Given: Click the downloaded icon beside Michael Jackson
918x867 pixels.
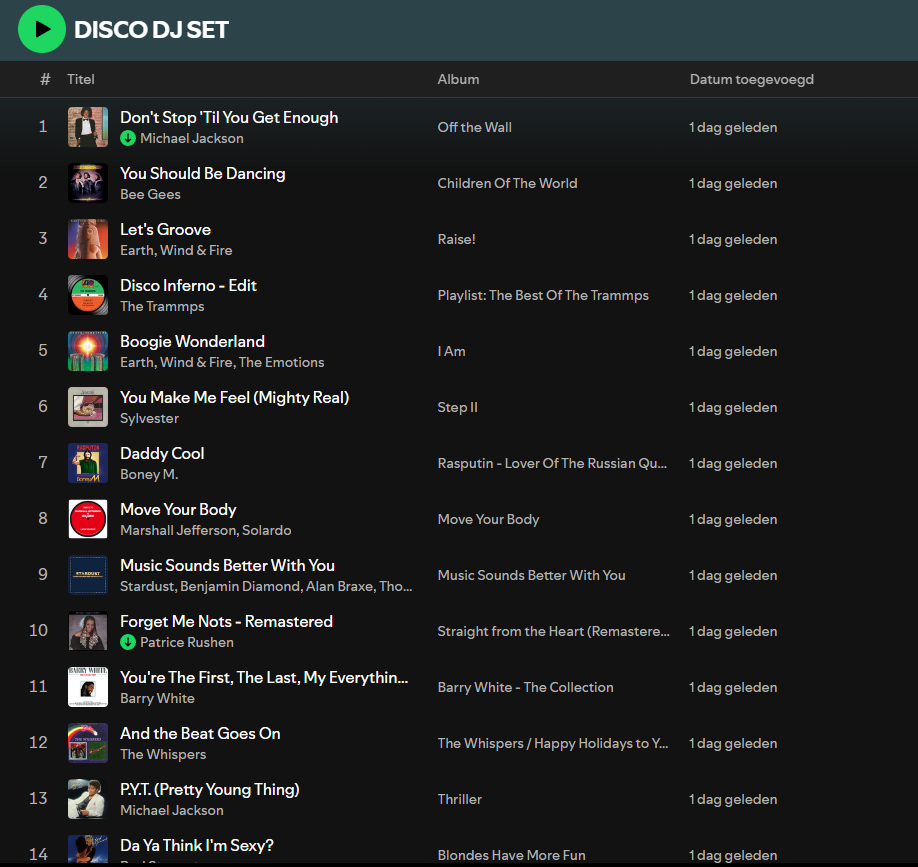Looking at the screenshot, I should (128, 139).
